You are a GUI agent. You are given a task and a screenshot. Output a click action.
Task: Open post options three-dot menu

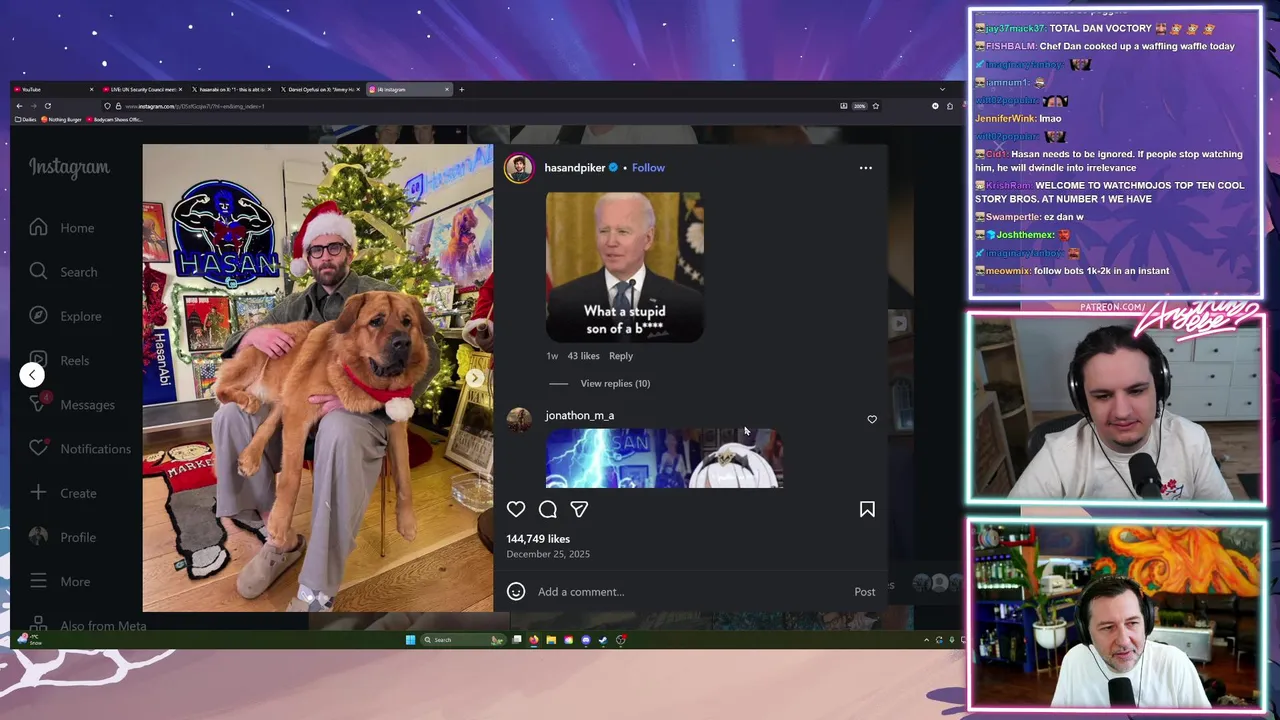click(866, 168)
